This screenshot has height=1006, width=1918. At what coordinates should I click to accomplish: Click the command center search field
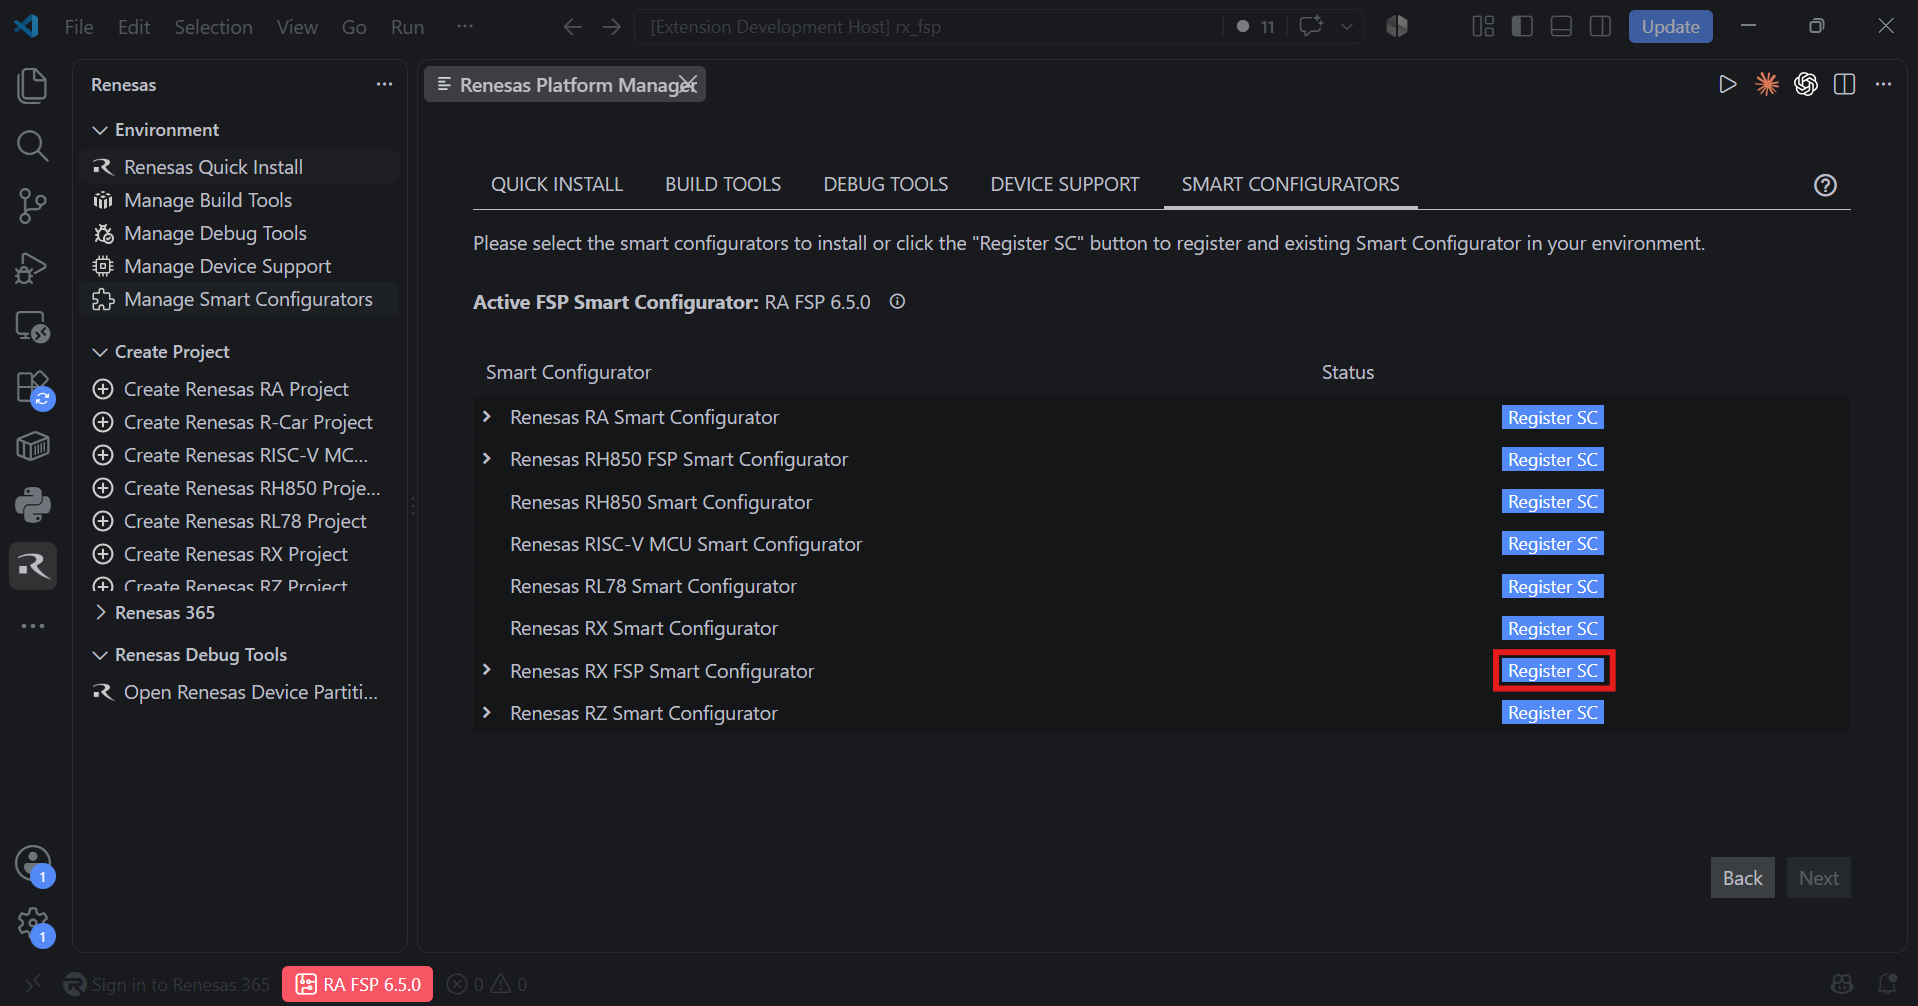tap(927, 27)
